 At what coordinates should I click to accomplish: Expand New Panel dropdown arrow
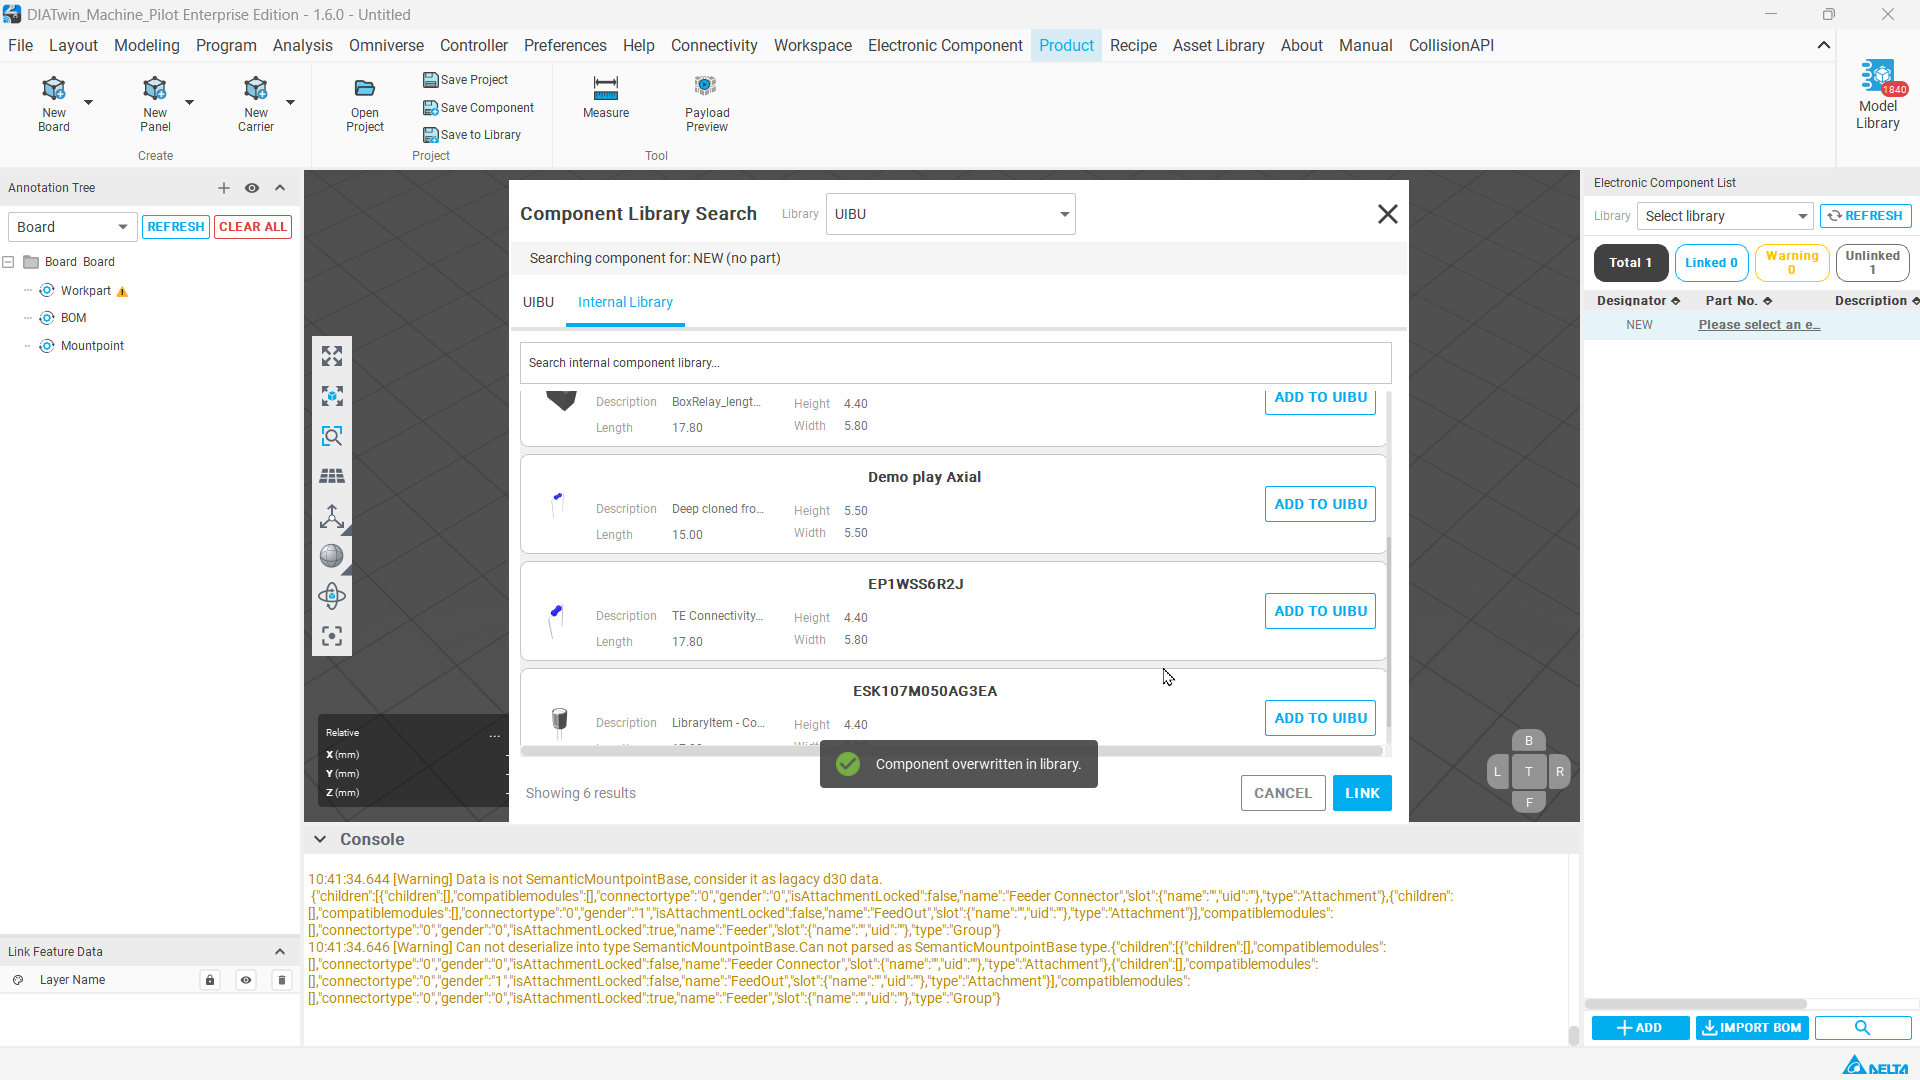click(x=189, y=102)
